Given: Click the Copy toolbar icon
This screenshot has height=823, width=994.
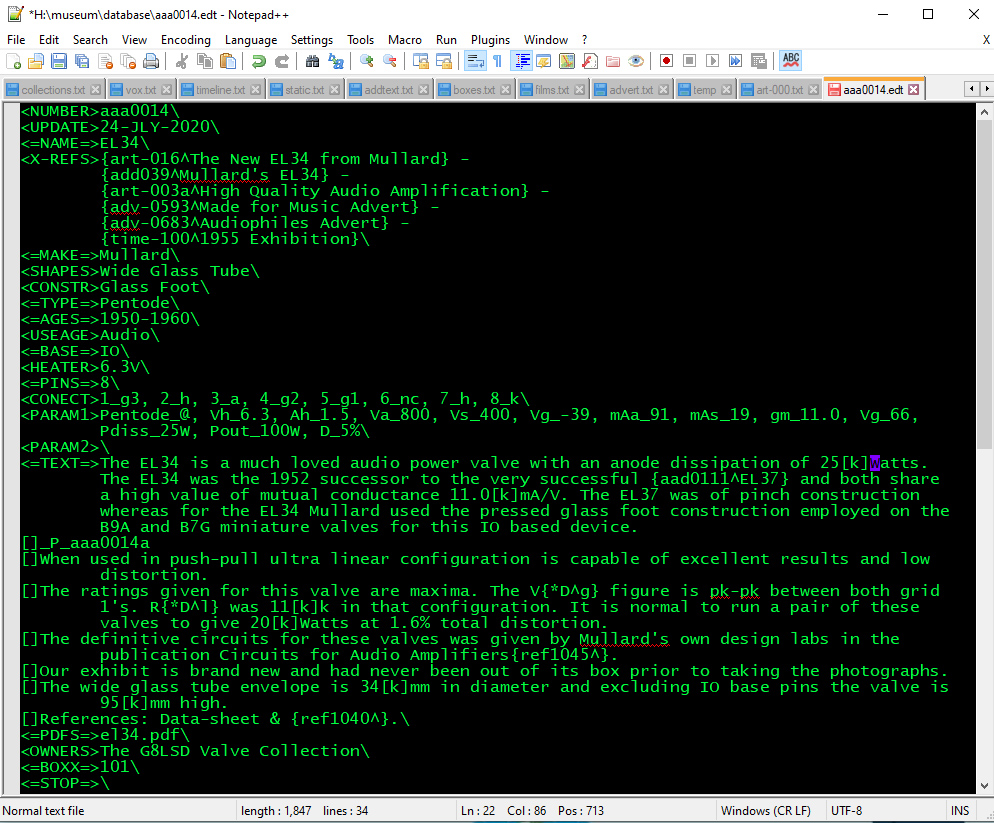Looking at the screenshot, I should [x=205, y=61].
